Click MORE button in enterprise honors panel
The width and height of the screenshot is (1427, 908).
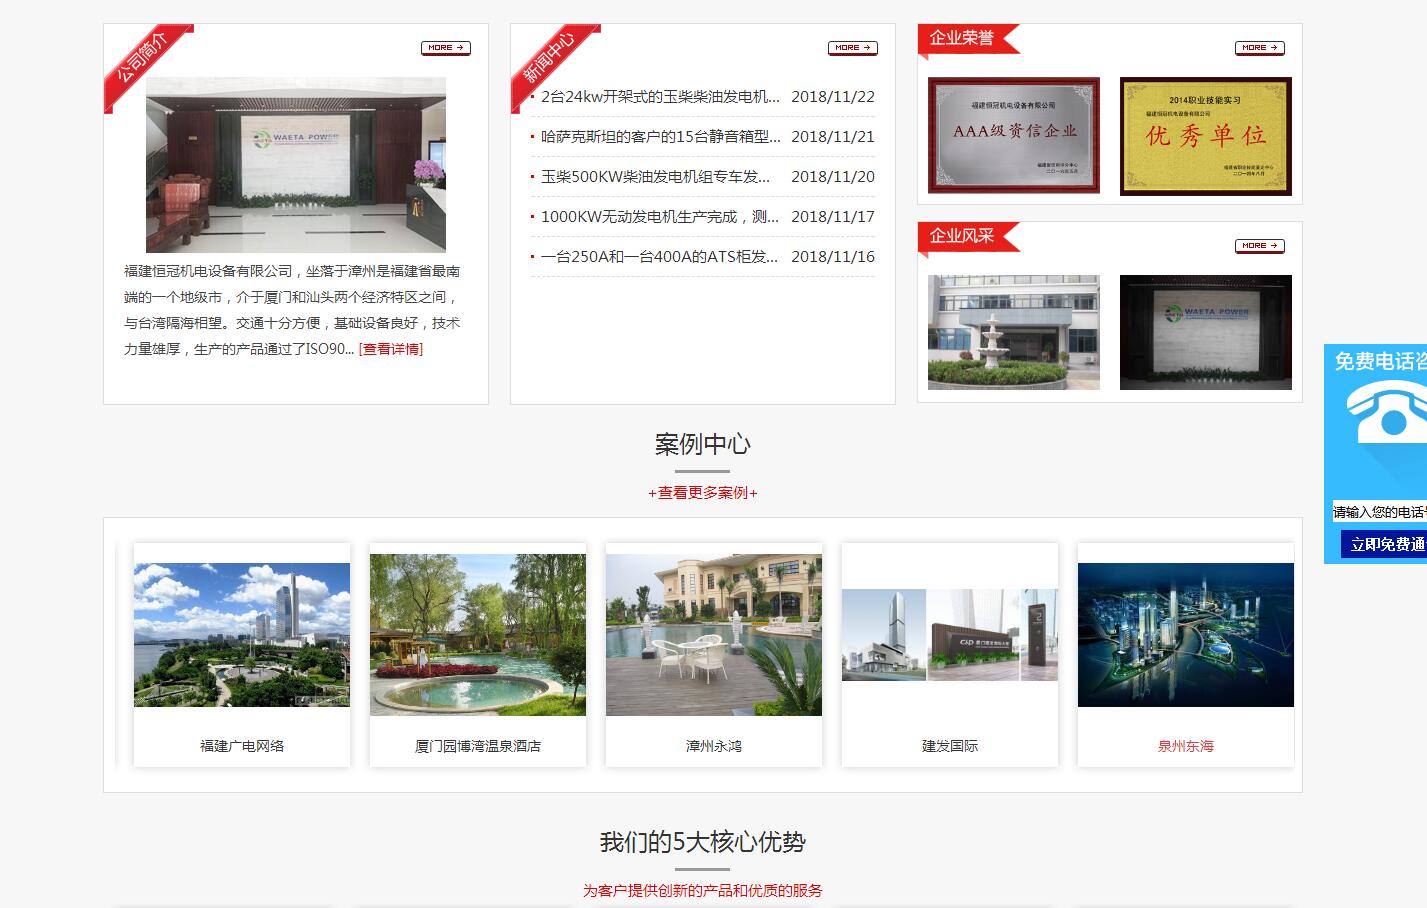point(1259,48)
